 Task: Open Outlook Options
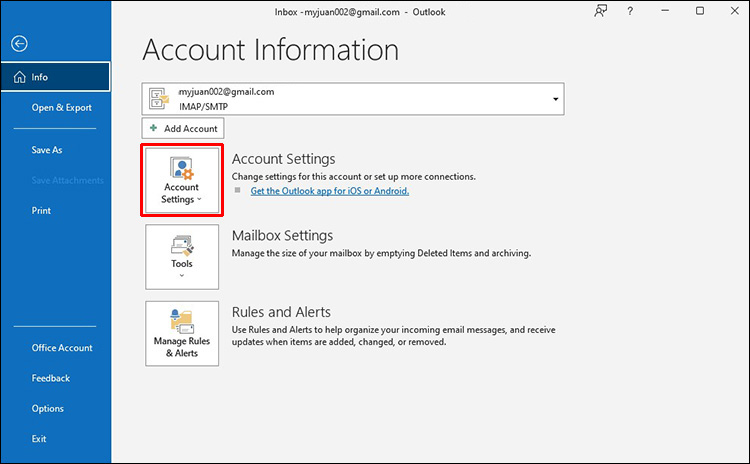pyautogui.click(x=47, y=408)
